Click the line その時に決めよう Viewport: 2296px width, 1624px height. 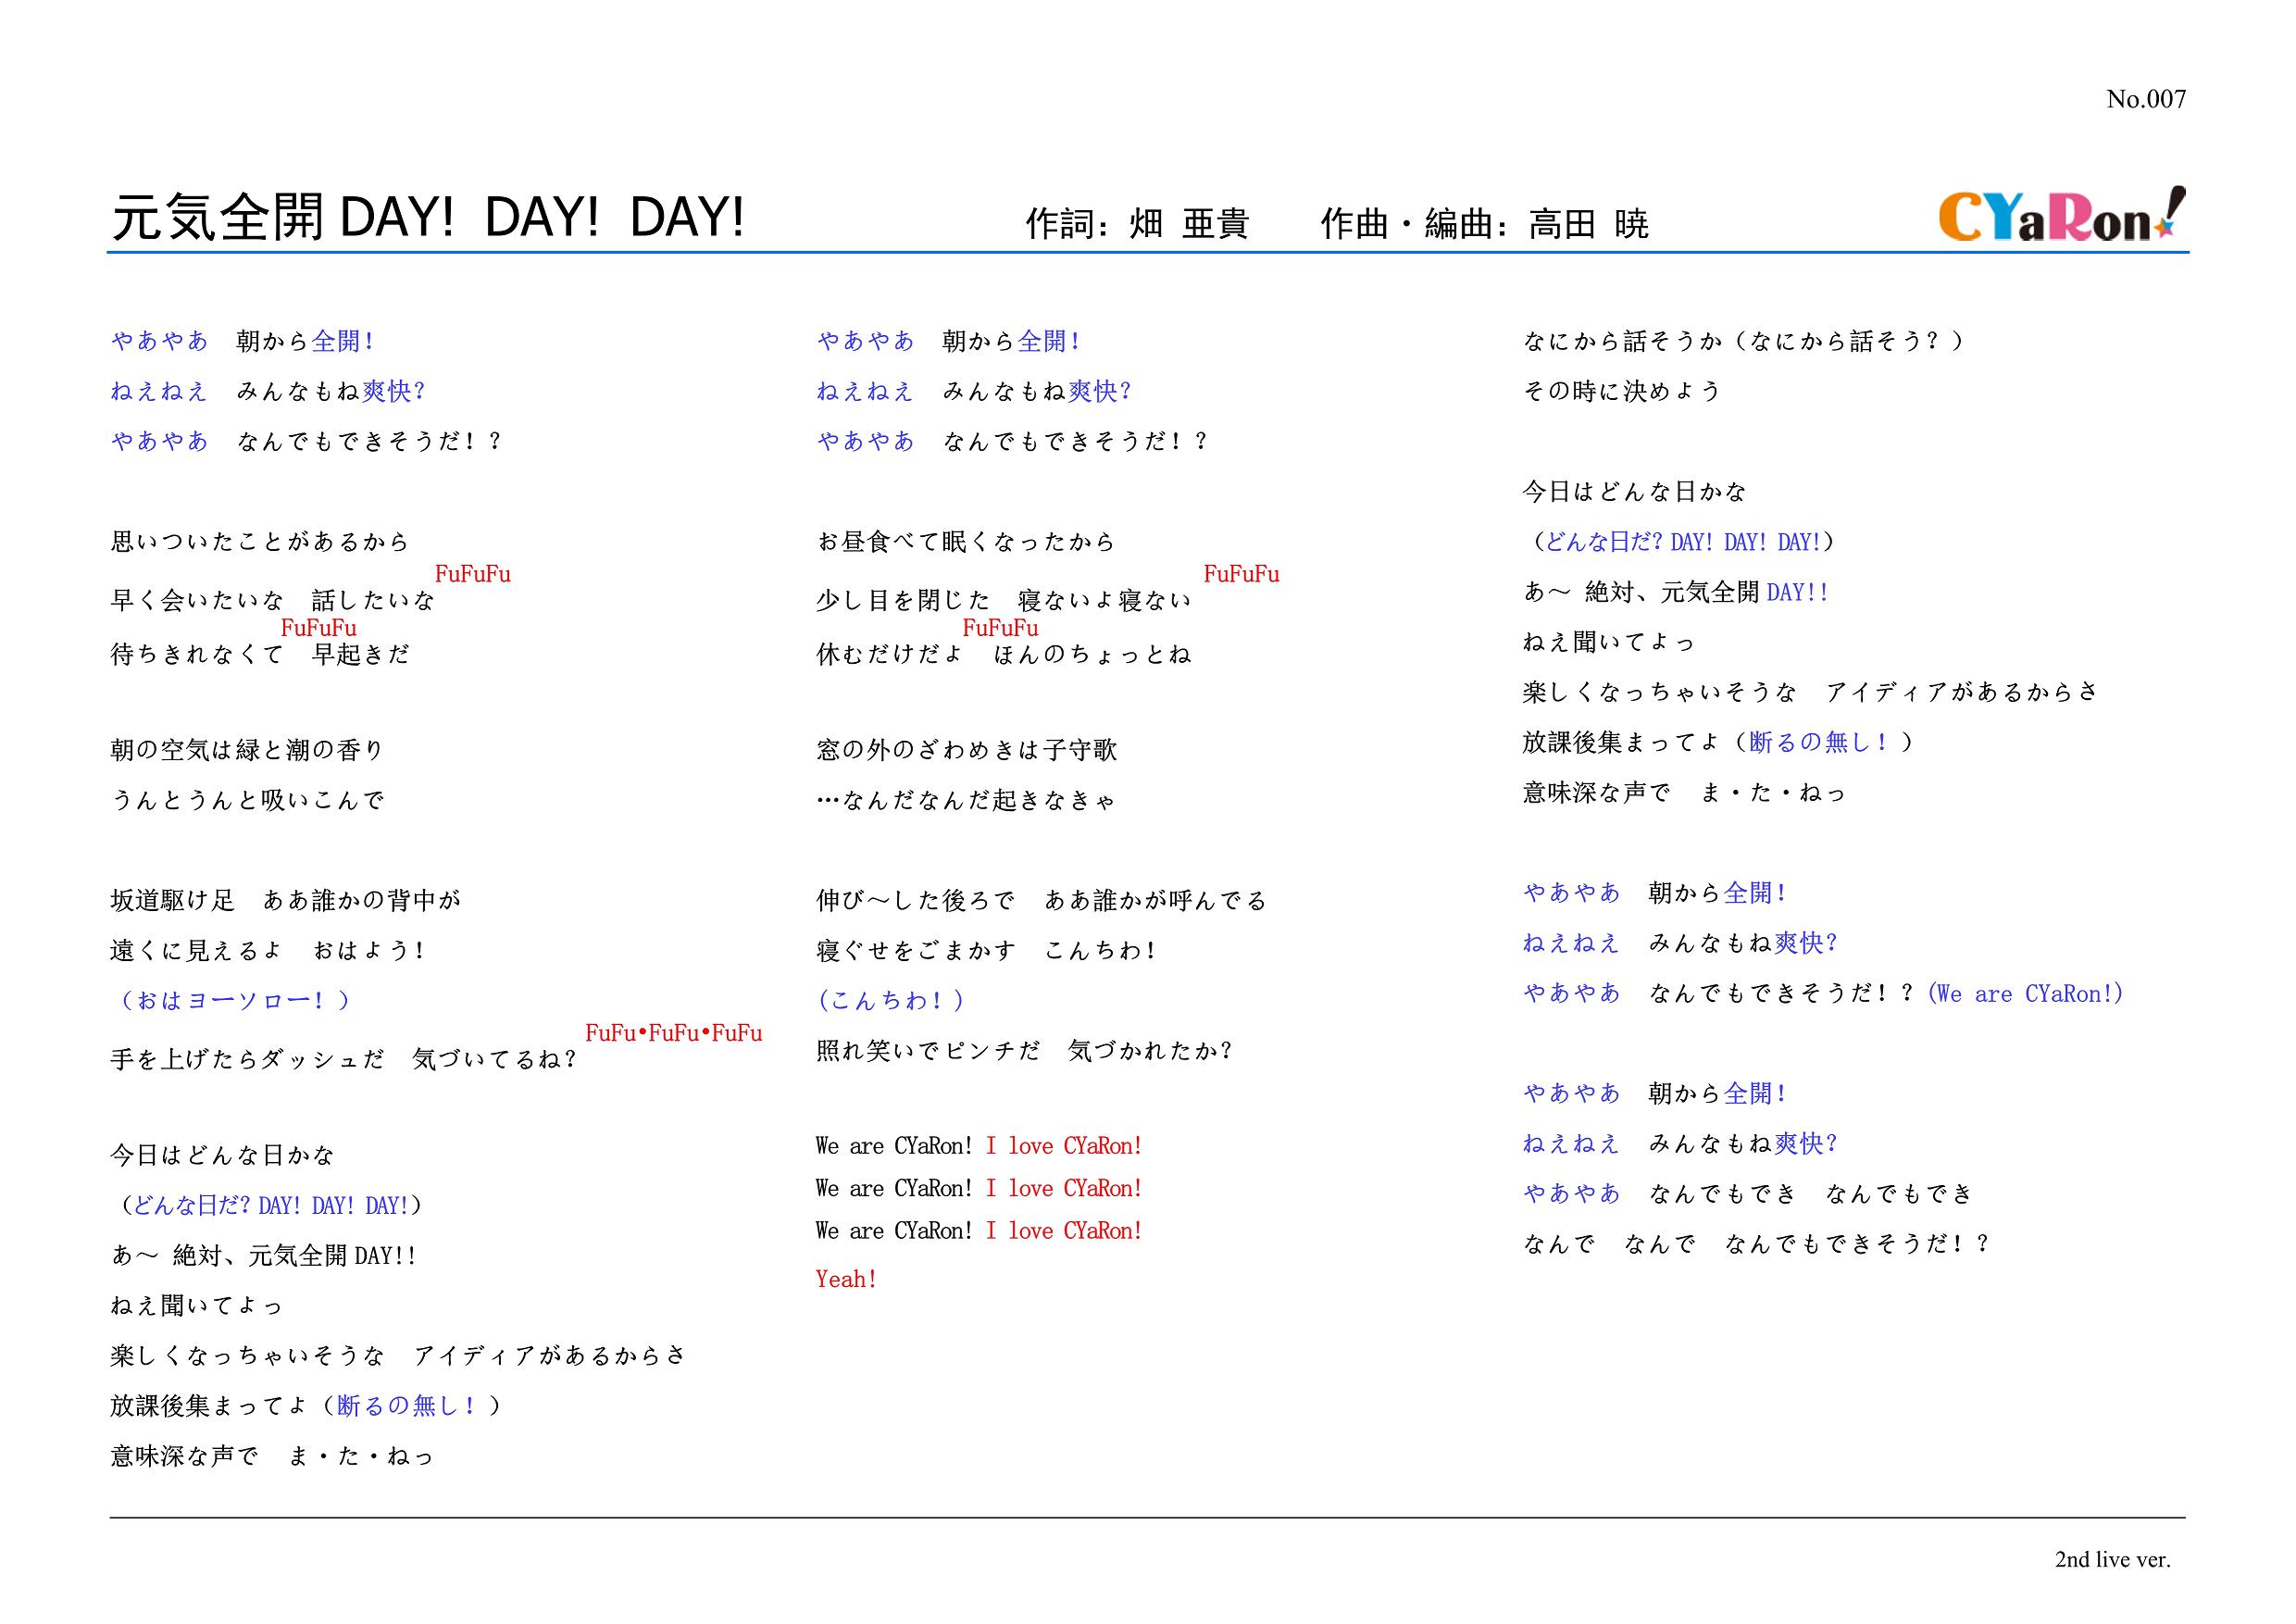click(1621, 391)
